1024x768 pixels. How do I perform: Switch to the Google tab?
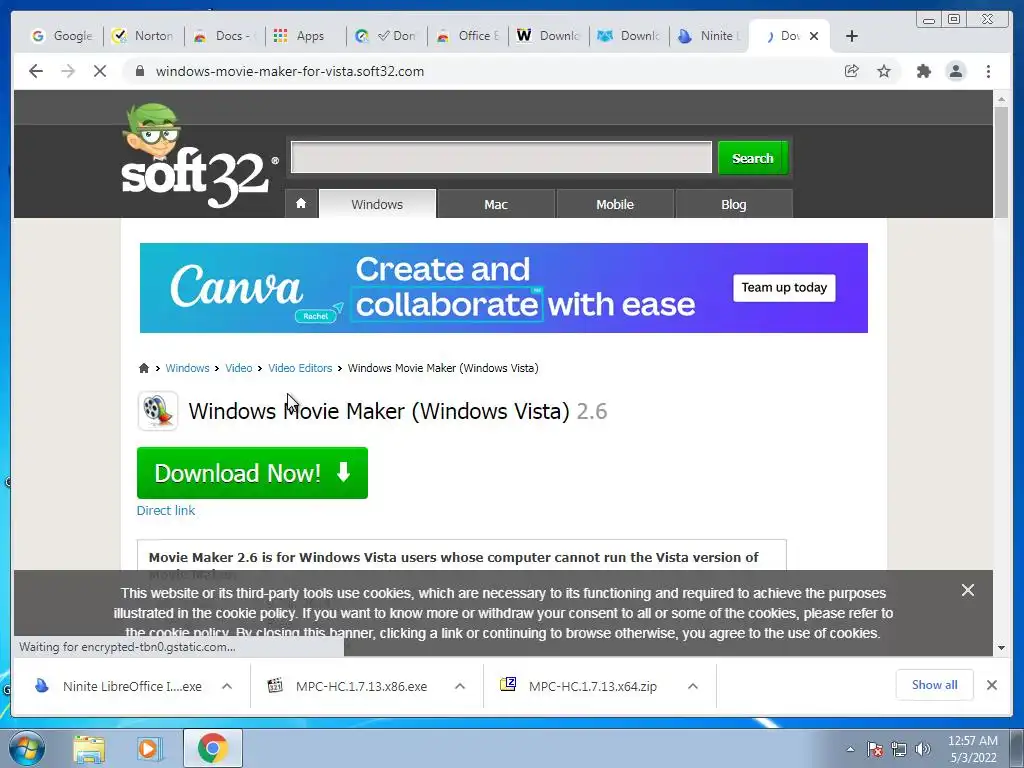coord(63,36)
